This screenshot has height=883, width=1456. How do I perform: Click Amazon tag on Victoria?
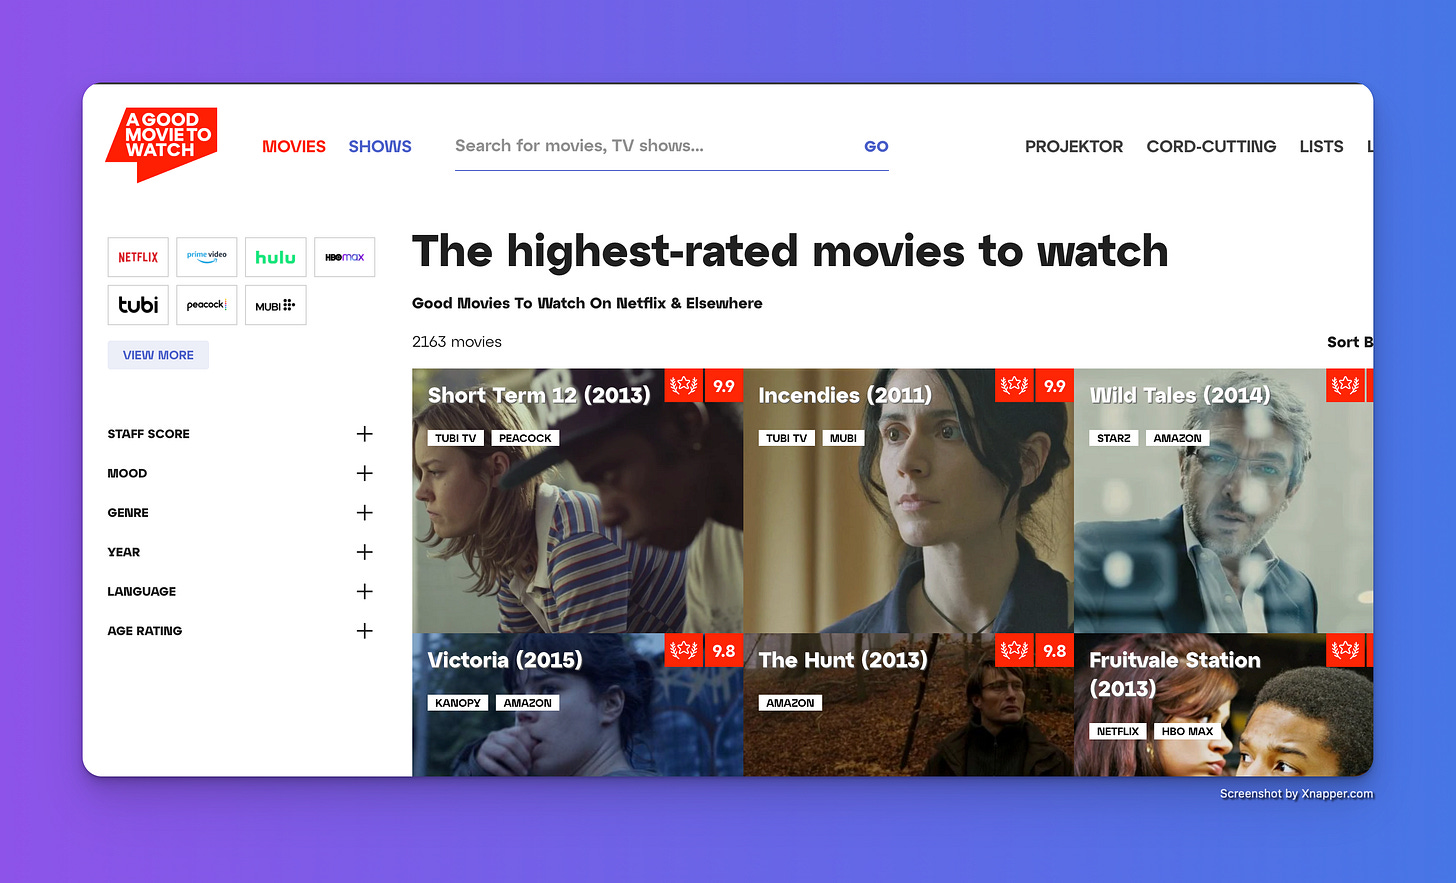coord(528,703)
